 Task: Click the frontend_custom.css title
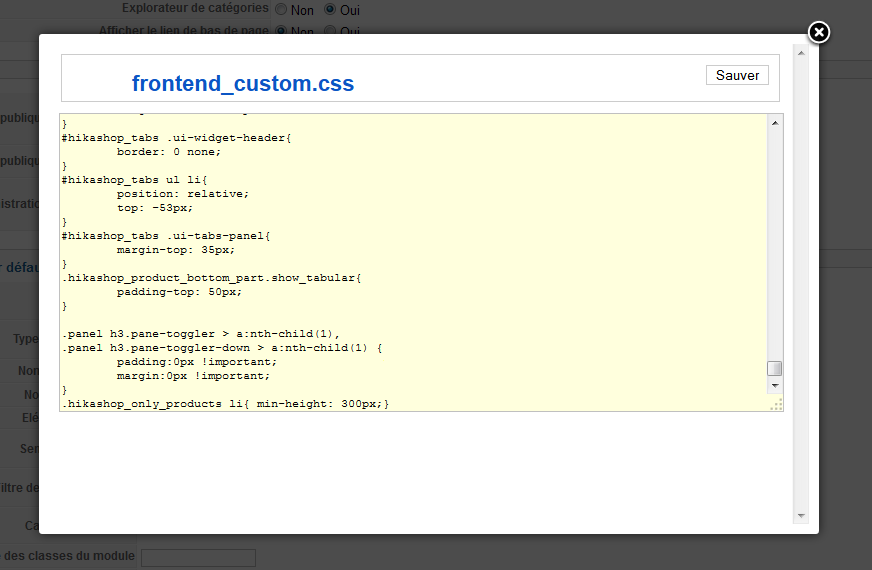coord(242,83)
